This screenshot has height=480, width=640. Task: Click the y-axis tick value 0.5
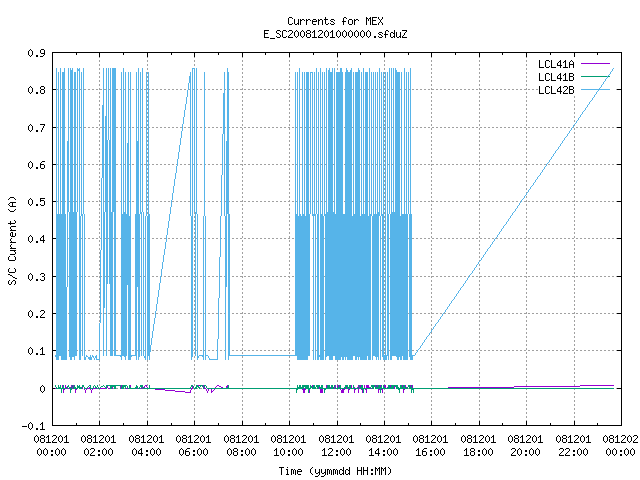coord(36,202)
